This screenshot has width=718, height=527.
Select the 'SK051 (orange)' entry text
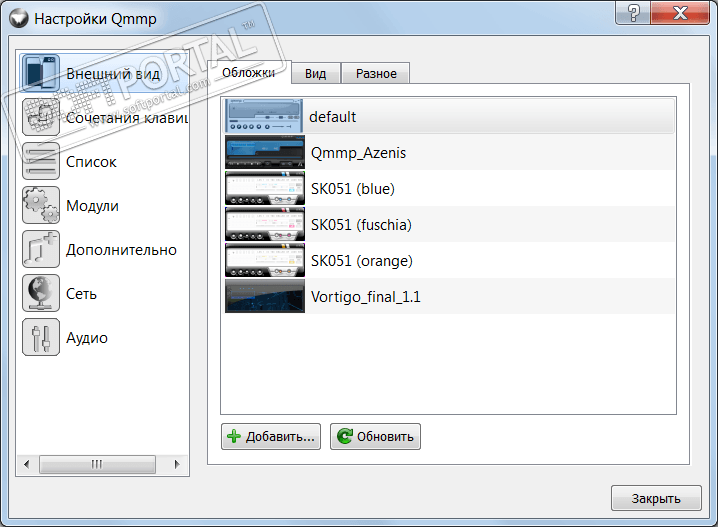pos(362,261)
